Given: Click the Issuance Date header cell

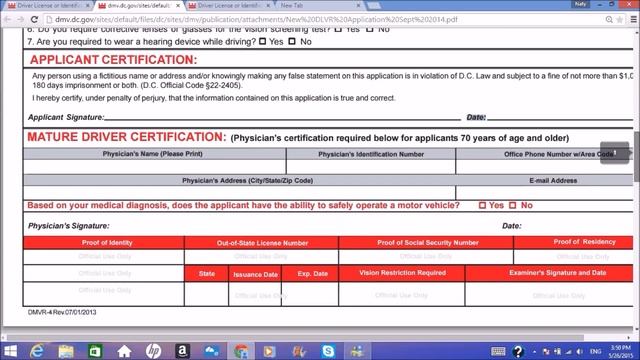Looking at the screenshot, I should pos(255,274).
